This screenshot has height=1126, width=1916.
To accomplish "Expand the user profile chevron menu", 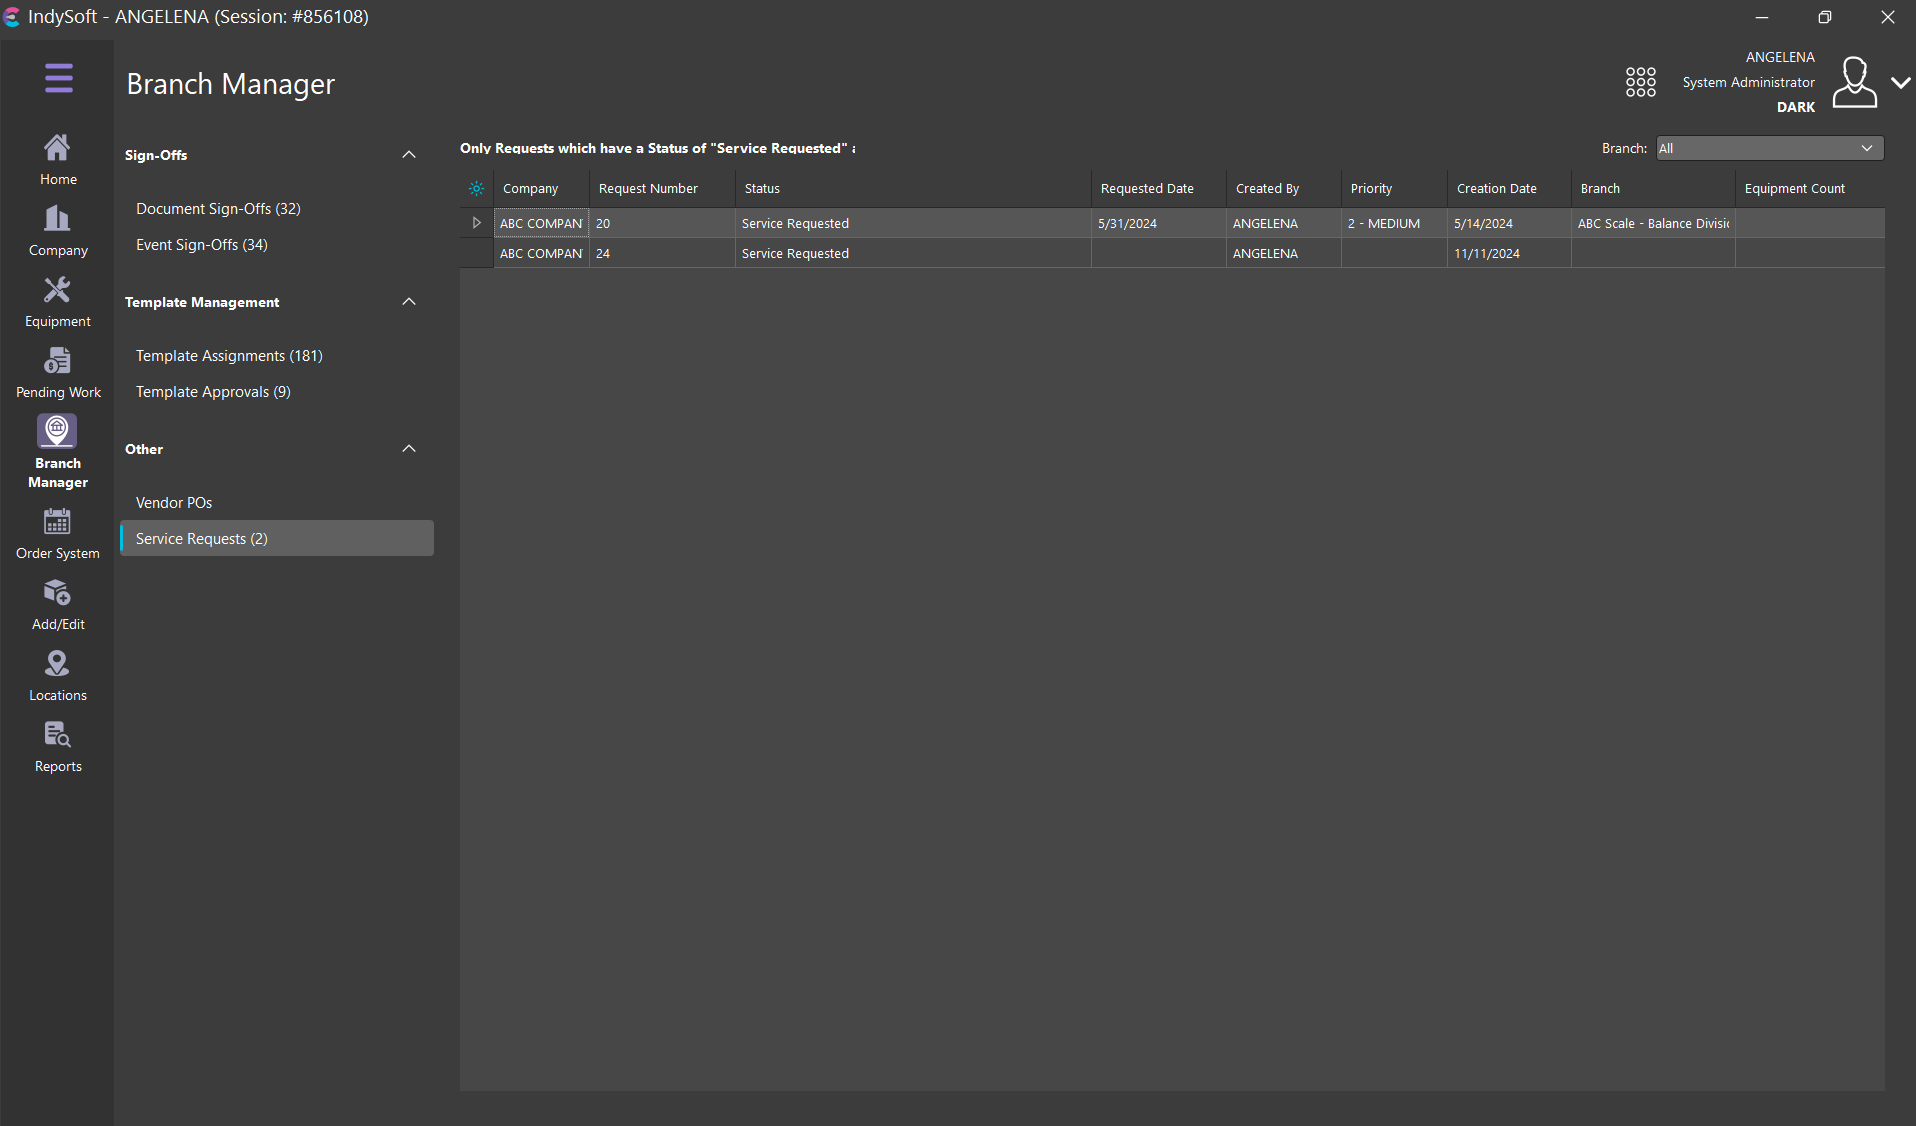I will click(1900, 83).
